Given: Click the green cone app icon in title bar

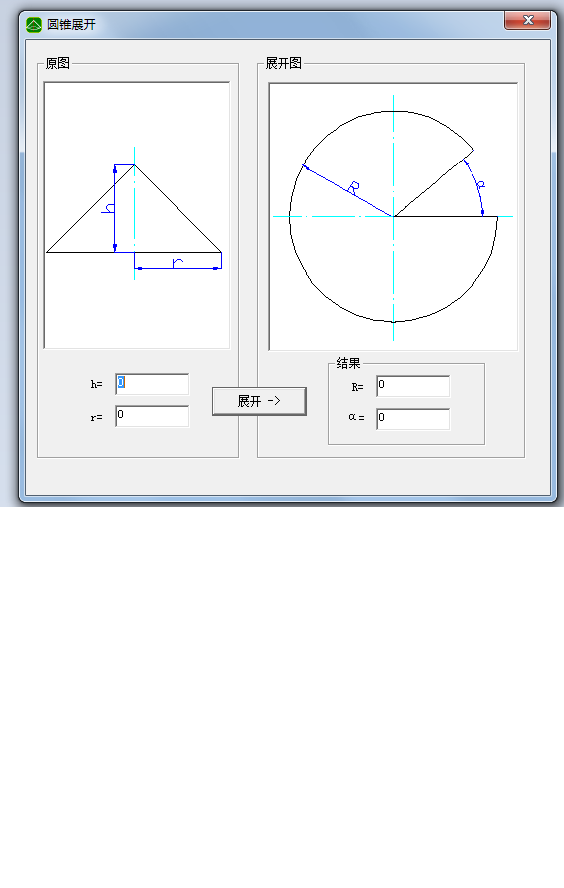Looking at the screenshot, I should pyautogui.click(x=34, y=25).
